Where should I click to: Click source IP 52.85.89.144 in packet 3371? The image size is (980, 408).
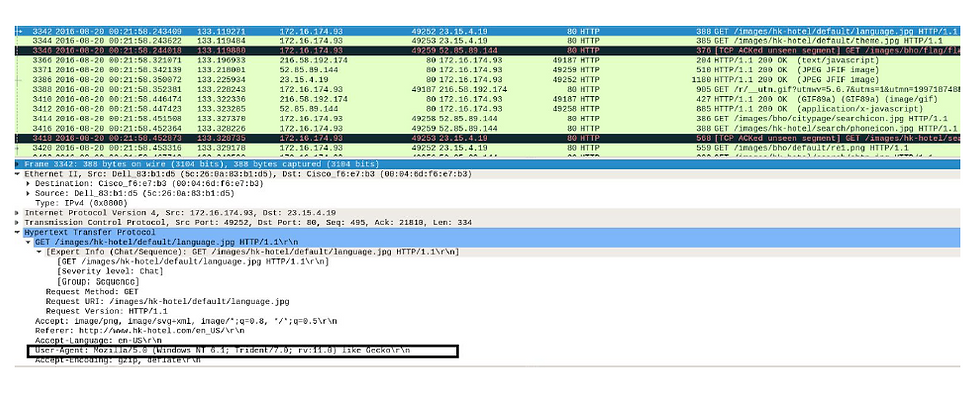[310, 70]
